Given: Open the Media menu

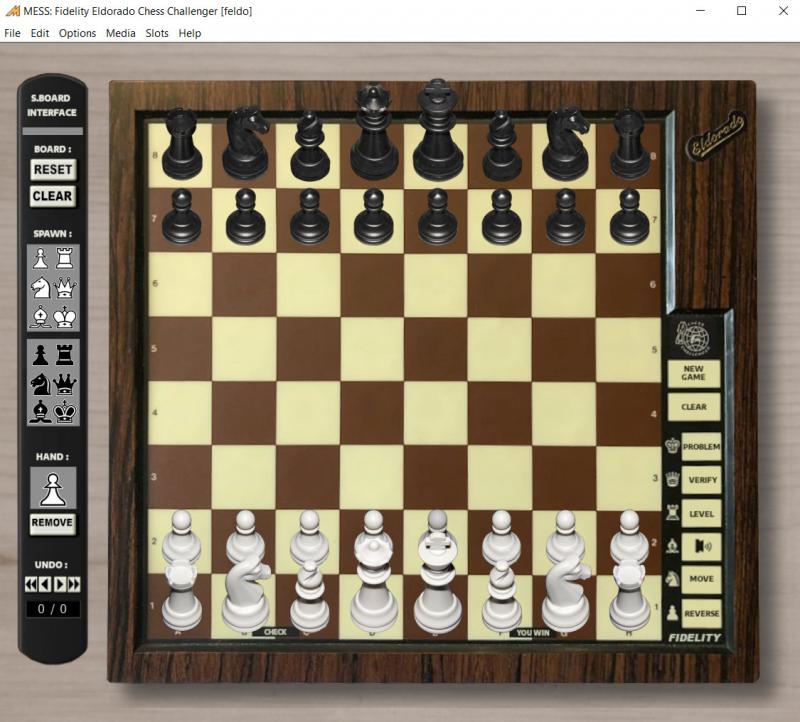Looking at the screenshot, I should 121,33.
